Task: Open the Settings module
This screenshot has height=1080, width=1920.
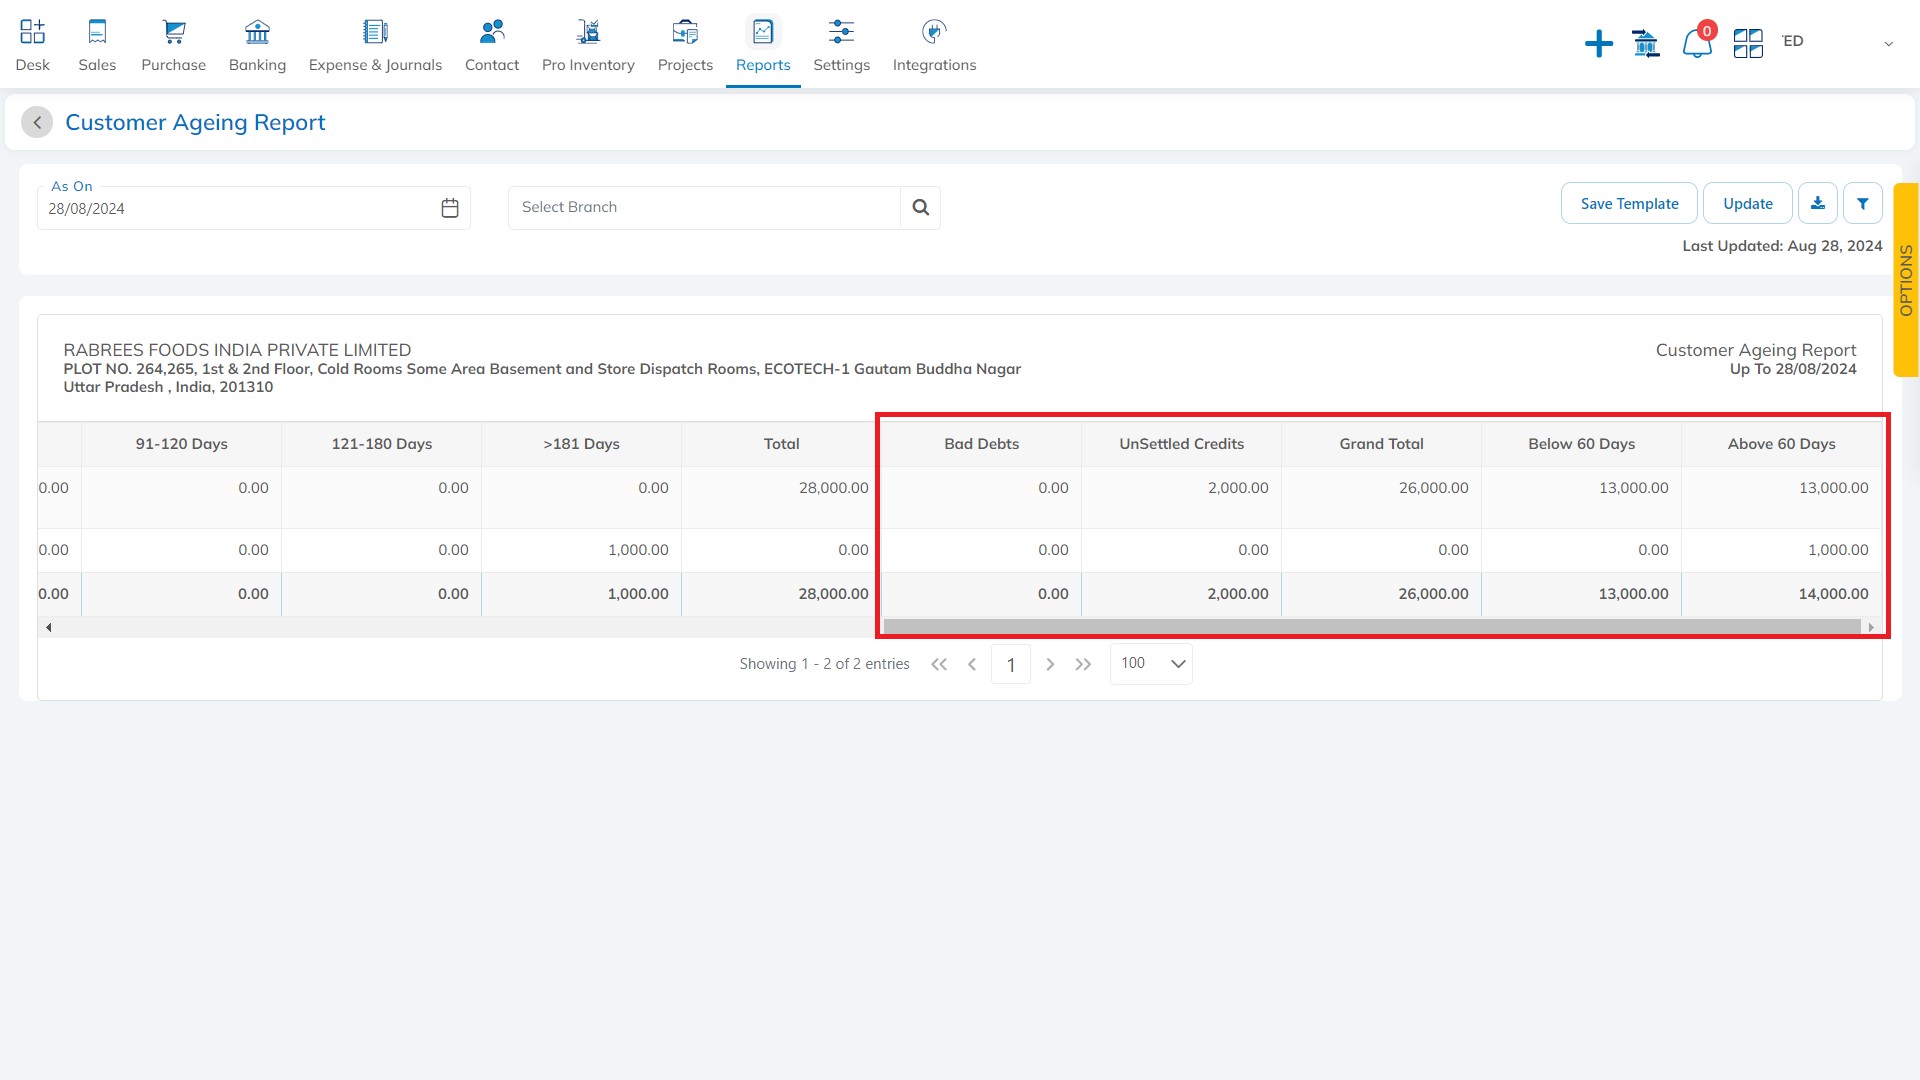Action: coord(841,45)
